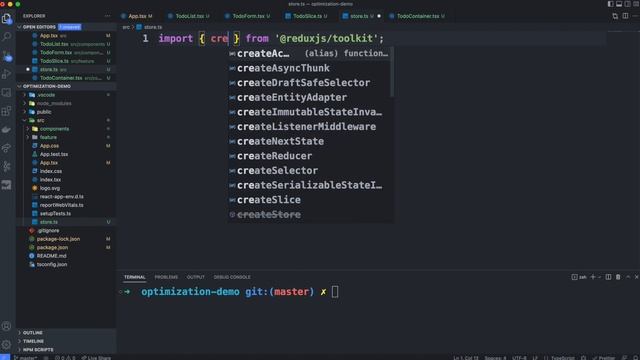The width and height of the screenshot is (640, 360).
Task: Maximize the panel with chevron up icon
Action: pyautogui.click(x=628, y=277)
